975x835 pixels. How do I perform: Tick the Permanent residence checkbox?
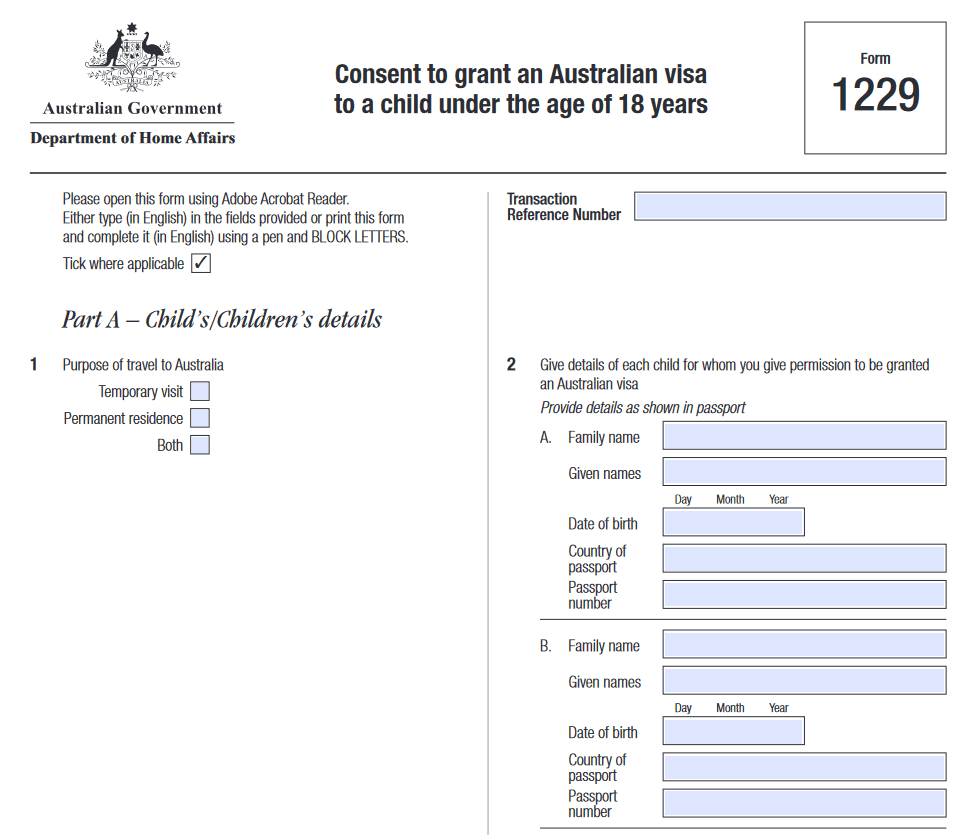(200, 418)
